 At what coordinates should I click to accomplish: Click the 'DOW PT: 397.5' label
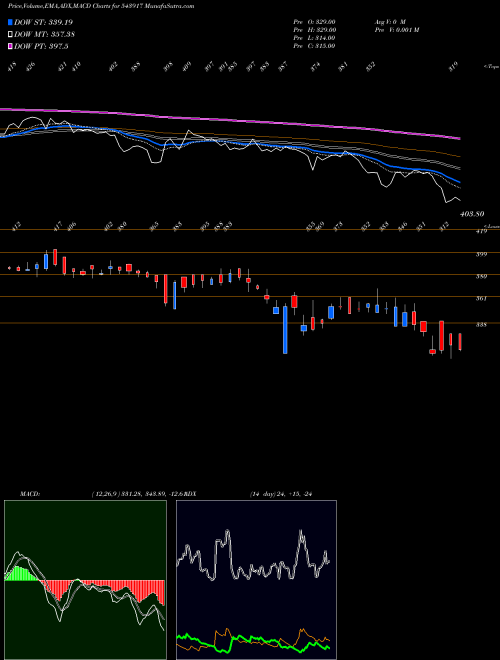coord(41,46)
